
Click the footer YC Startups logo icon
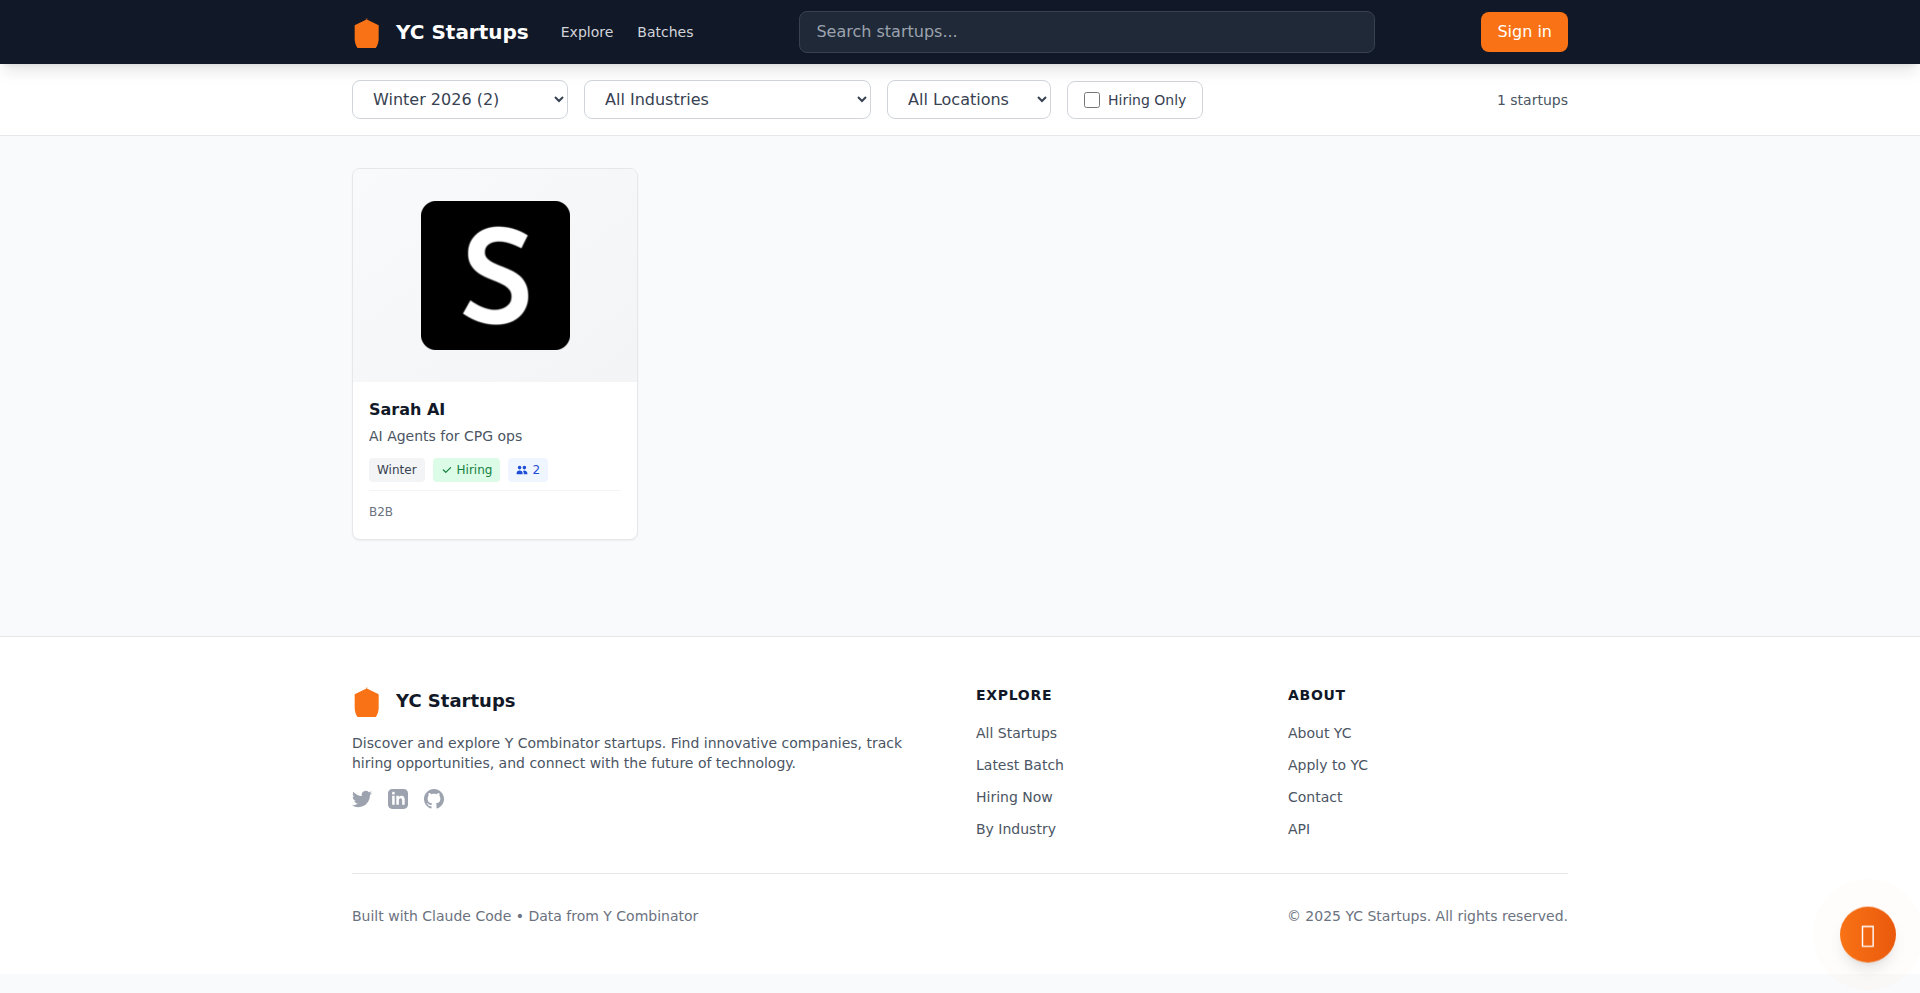click(367, 702)
